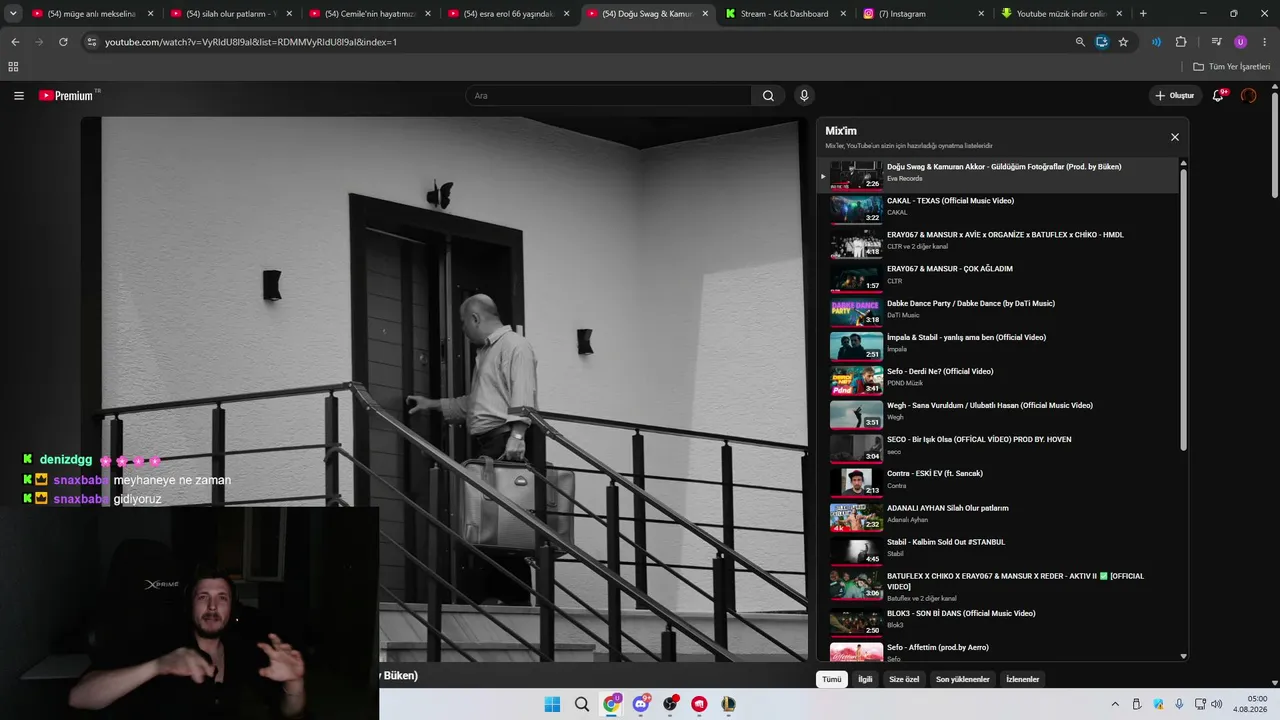Open the Windows Start menu

tap(552, 704)
